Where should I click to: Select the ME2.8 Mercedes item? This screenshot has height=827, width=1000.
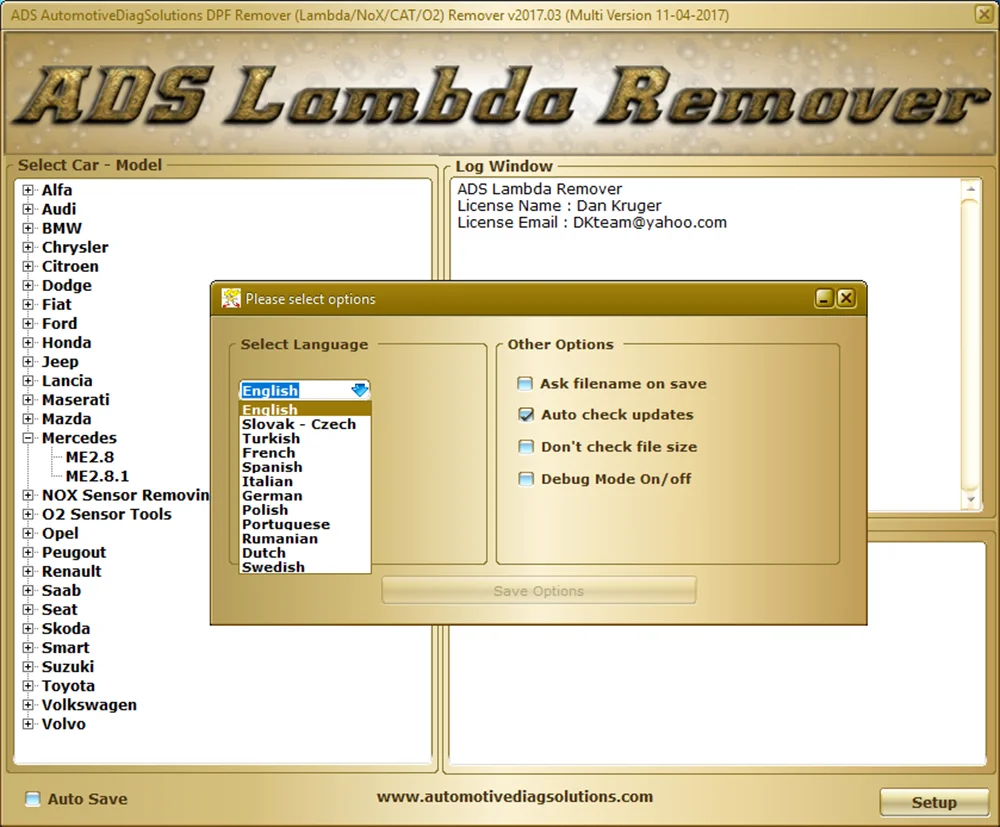click(x=90, y=457)
